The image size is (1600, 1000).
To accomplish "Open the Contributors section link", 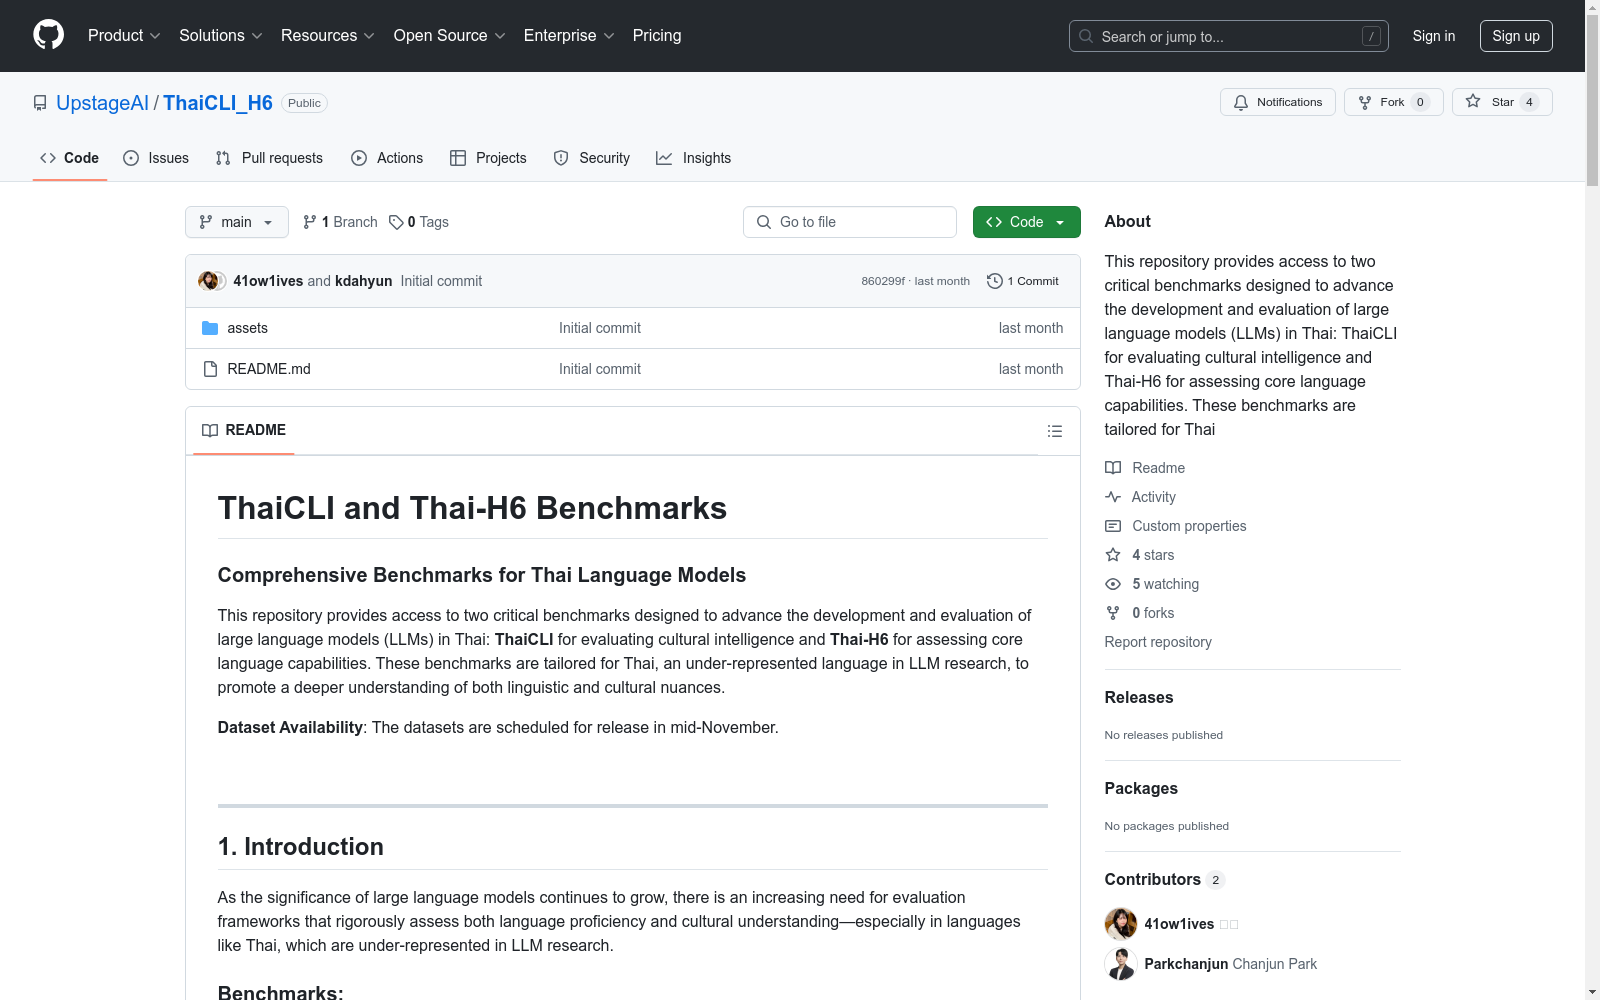I will [x=1165, y=880].
